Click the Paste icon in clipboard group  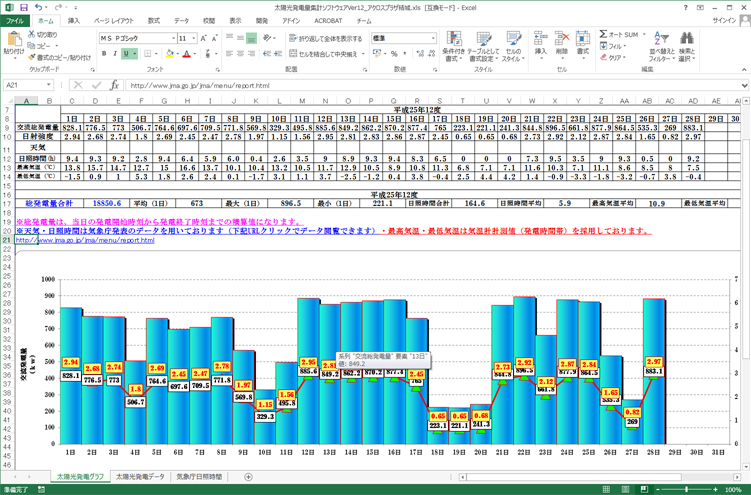click(13, 39)
